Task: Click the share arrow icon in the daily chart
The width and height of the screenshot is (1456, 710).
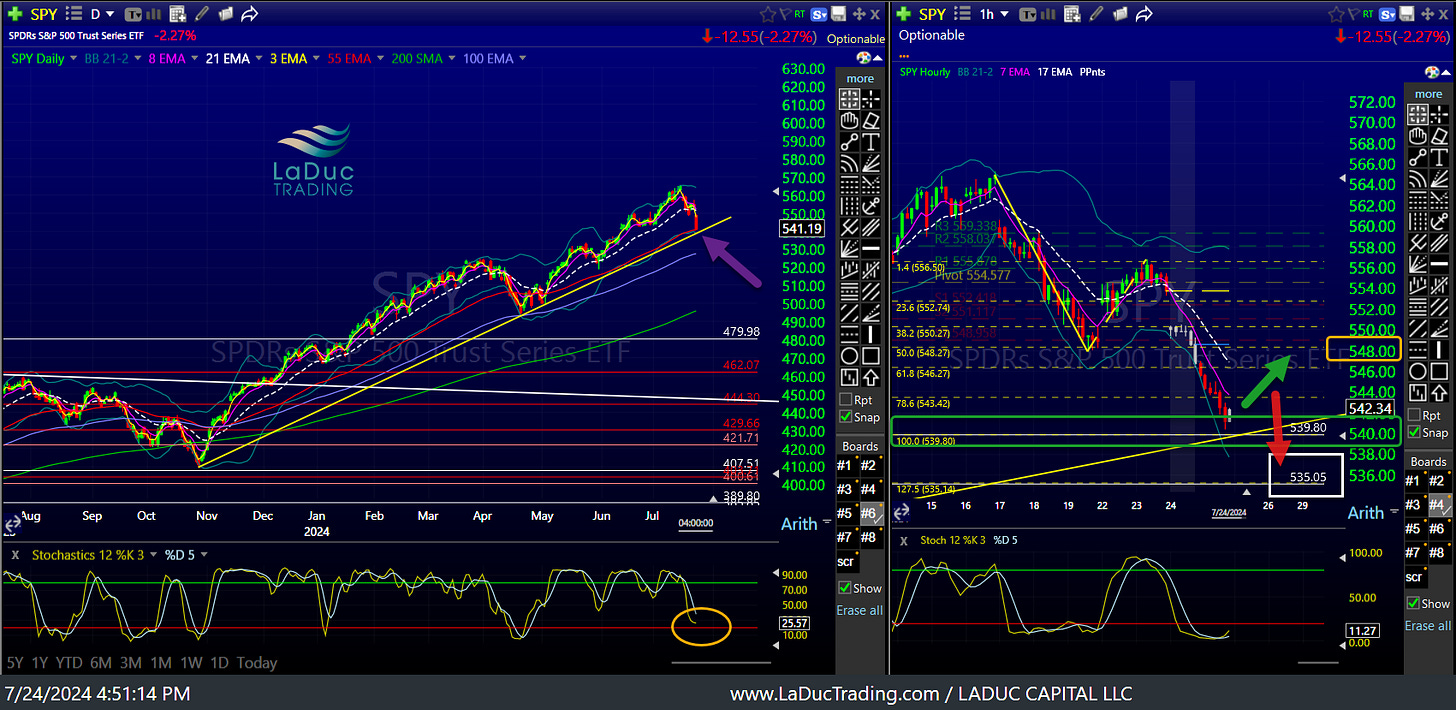Action: point(249,14)
